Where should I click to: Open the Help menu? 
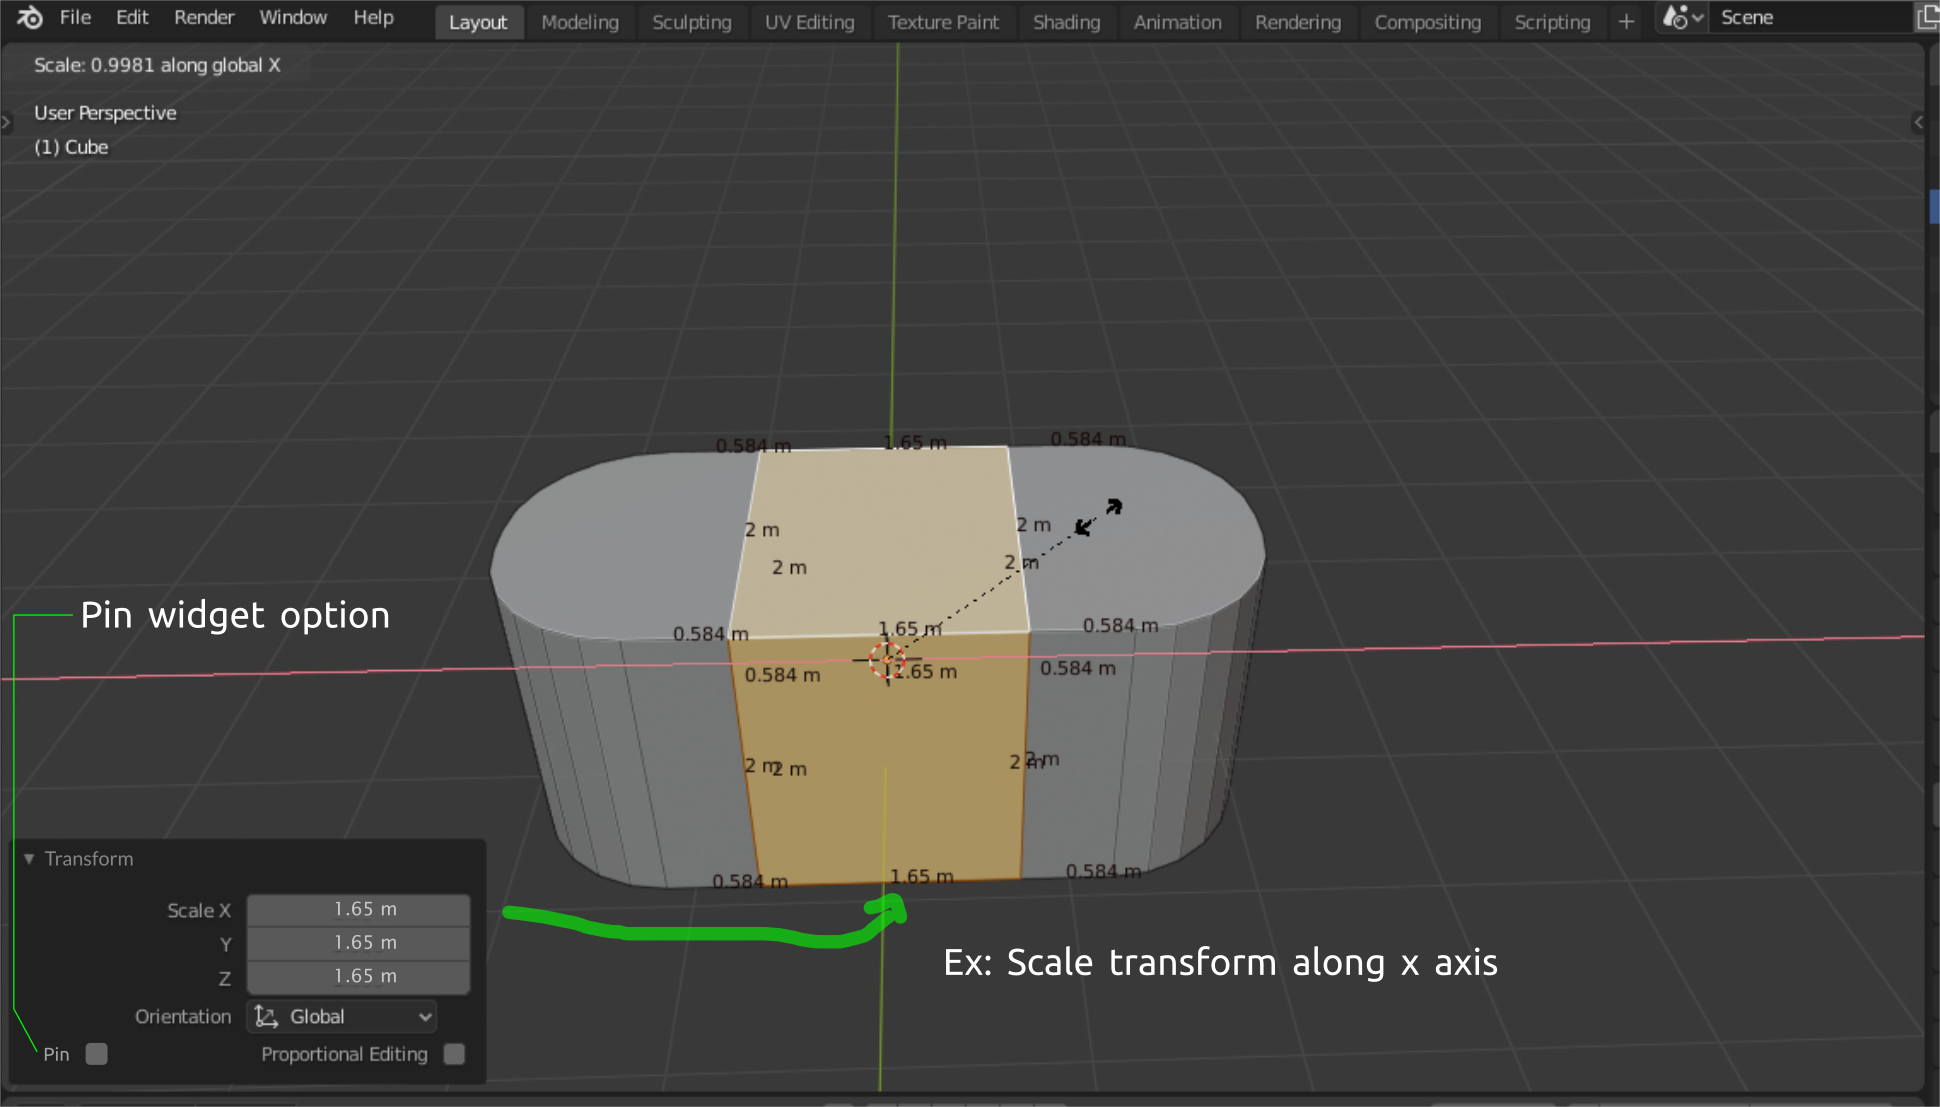[373, 17]
